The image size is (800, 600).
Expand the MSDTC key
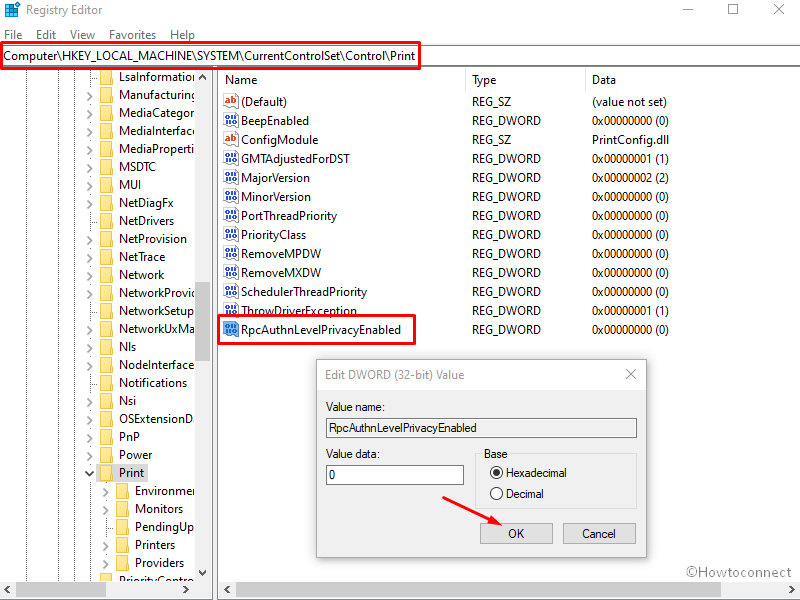[89, 168]
